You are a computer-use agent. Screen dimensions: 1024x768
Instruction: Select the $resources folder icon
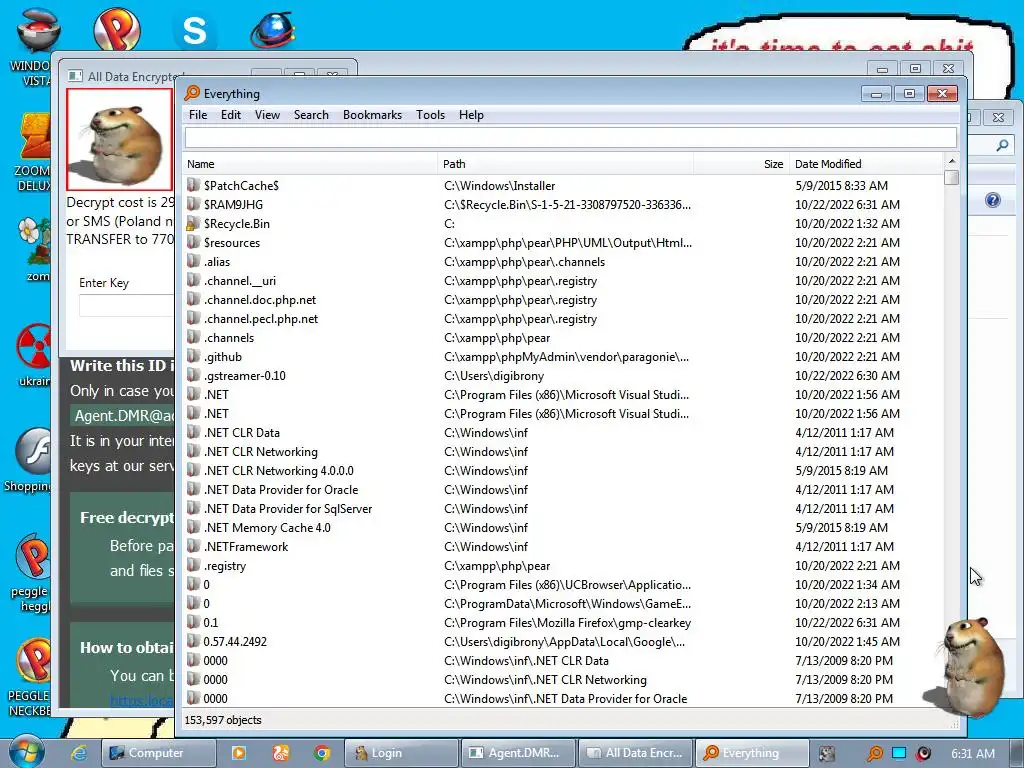tap(193, 242)
